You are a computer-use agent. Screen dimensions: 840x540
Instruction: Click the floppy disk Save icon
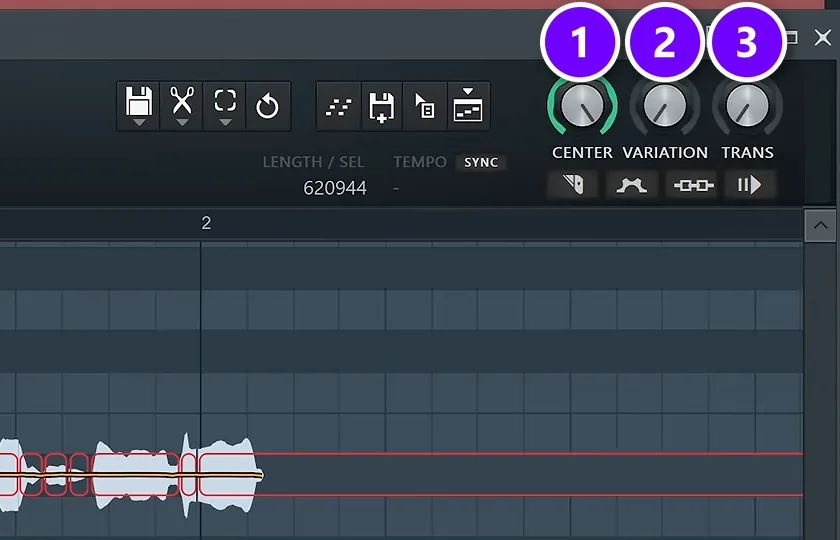139,106
